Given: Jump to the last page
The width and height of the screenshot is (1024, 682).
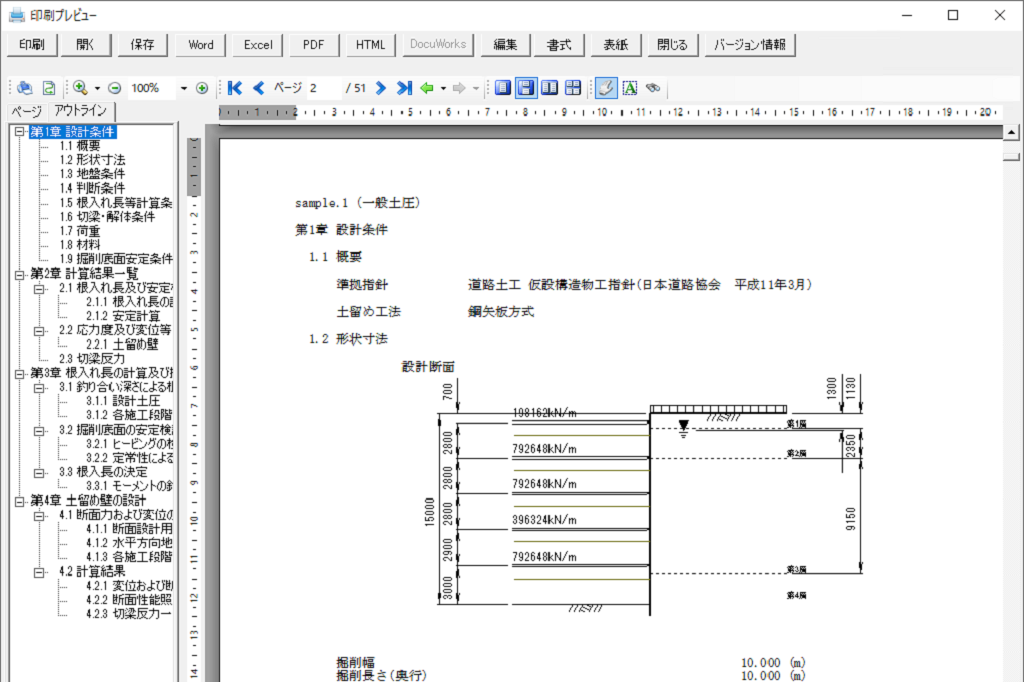Looking at the screenshot, I should (404, 88).
